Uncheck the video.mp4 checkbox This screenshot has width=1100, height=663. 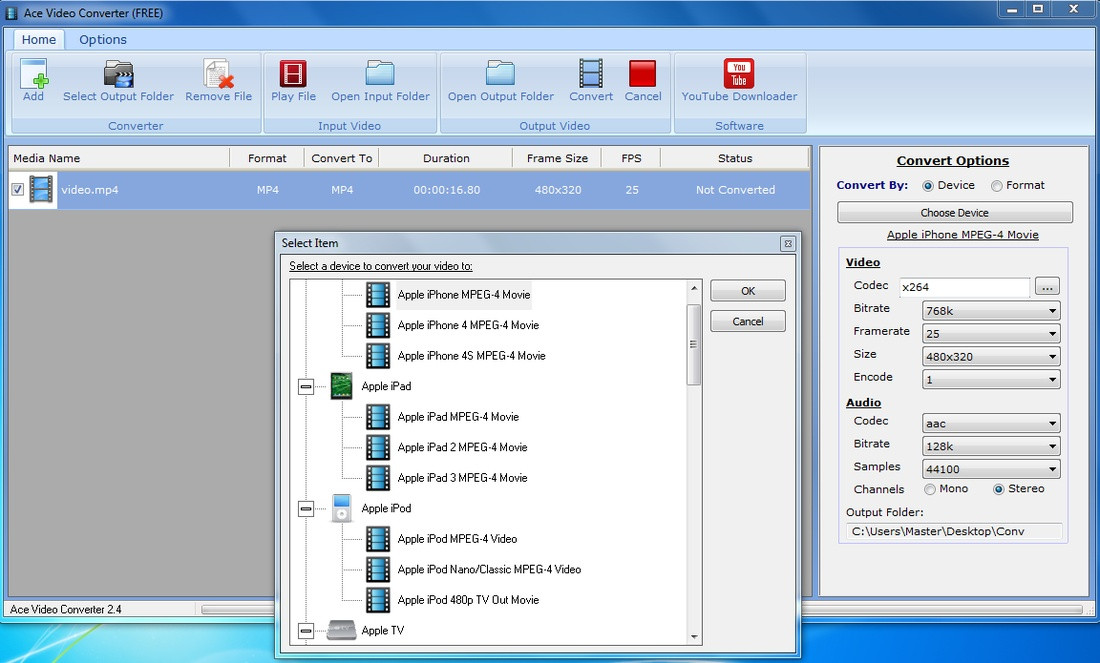click(x=18, y=189)
